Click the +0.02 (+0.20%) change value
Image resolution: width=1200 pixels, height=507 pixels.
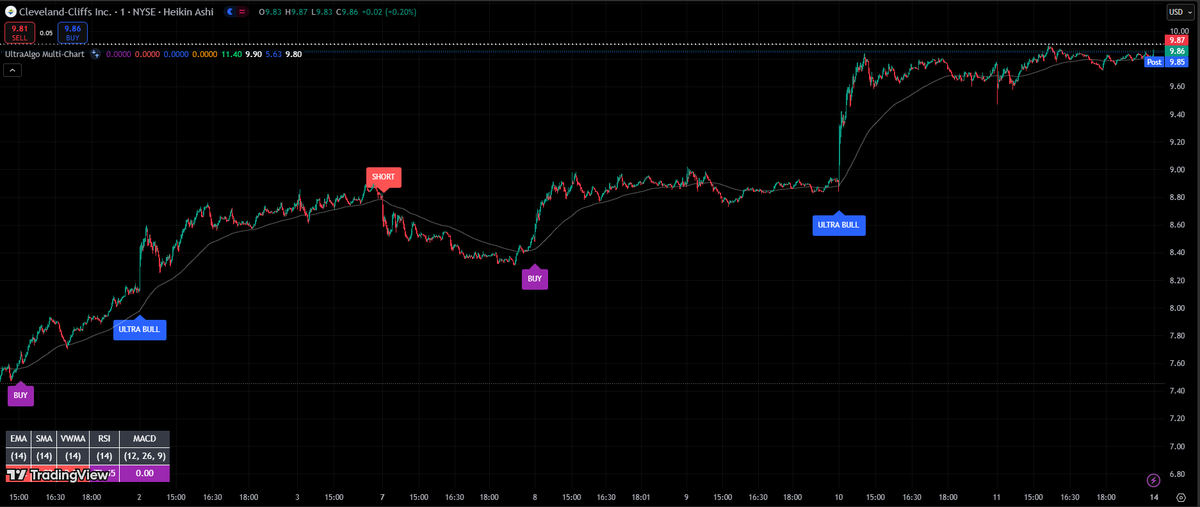click(391, 12)
